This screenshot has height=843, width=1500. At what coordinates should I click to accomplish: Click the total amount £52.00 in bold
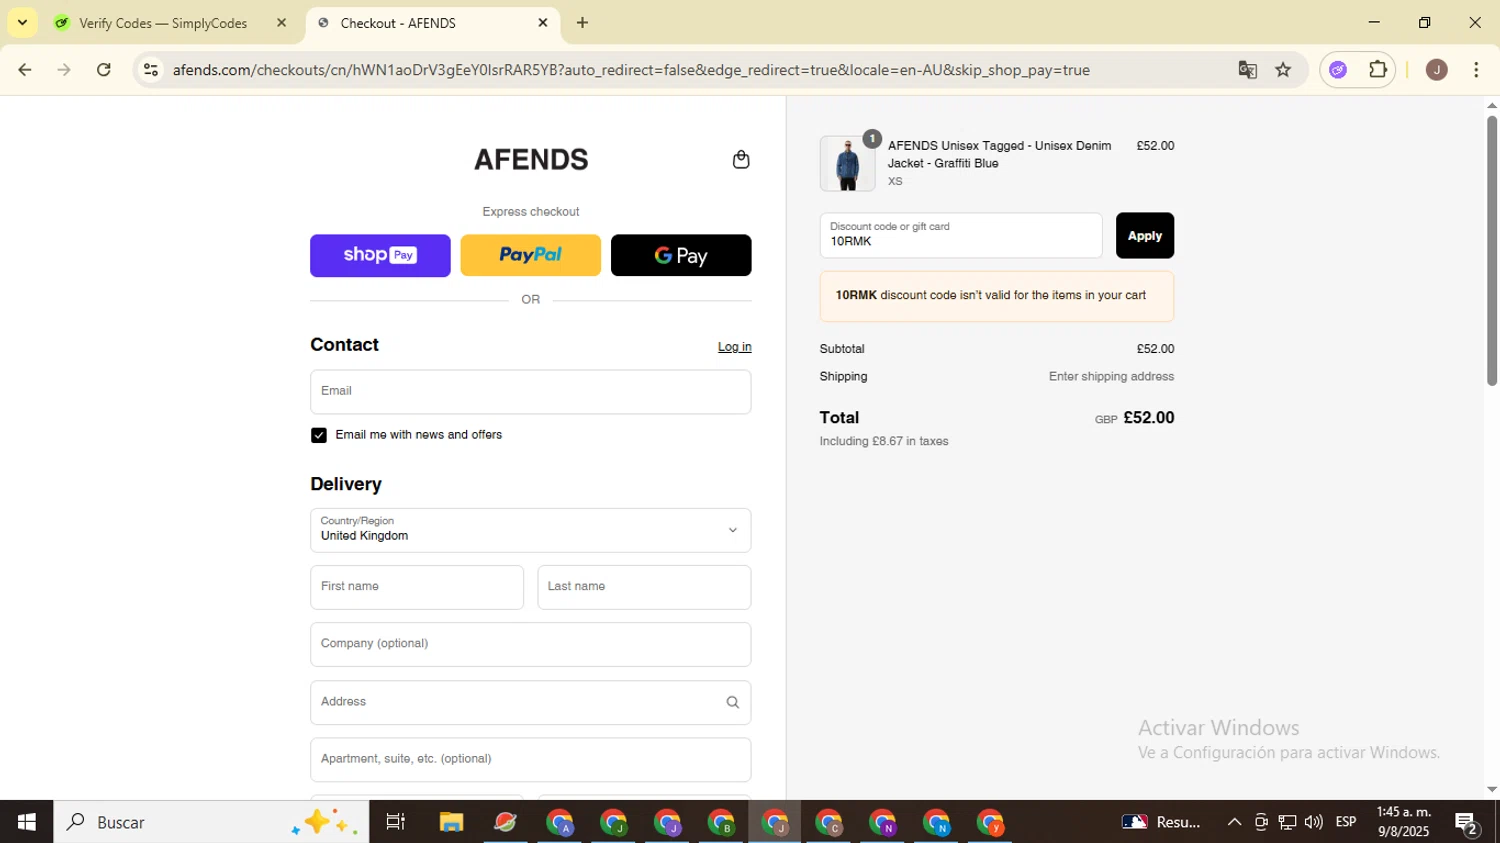(x=1149, y=418)
